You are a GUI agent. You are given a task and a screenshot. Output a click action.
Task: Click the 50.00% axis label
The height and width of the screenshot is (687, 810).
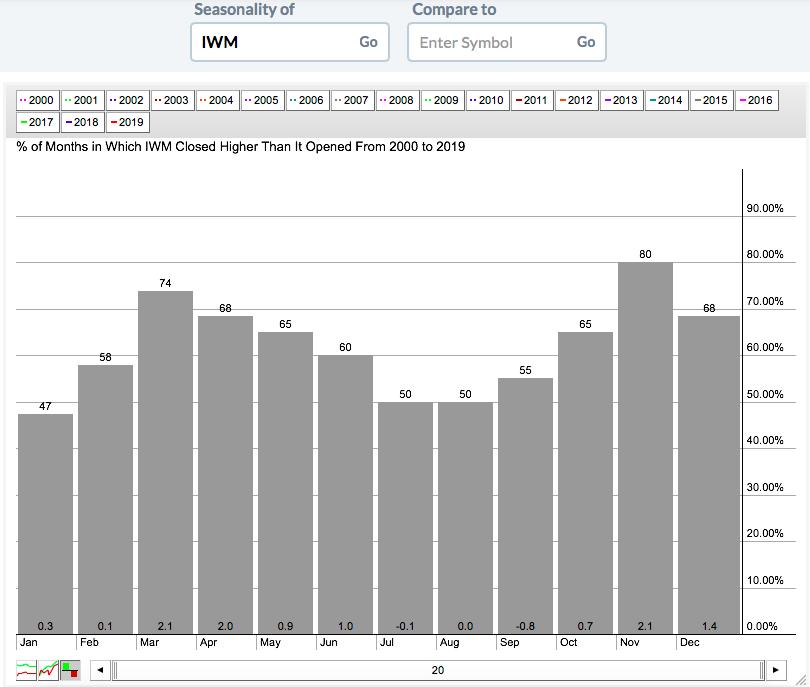765,394
